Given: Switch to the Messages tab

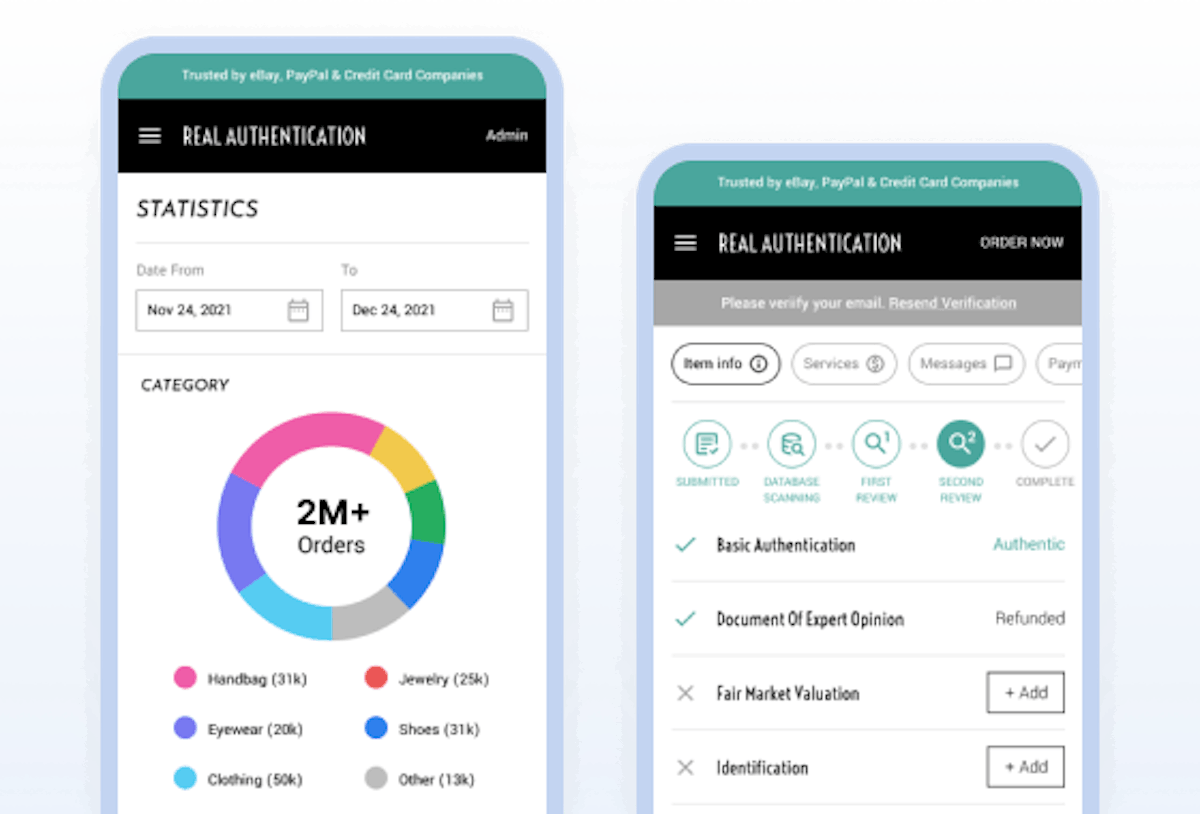Looking at the screenshot, I should point(966,364).
